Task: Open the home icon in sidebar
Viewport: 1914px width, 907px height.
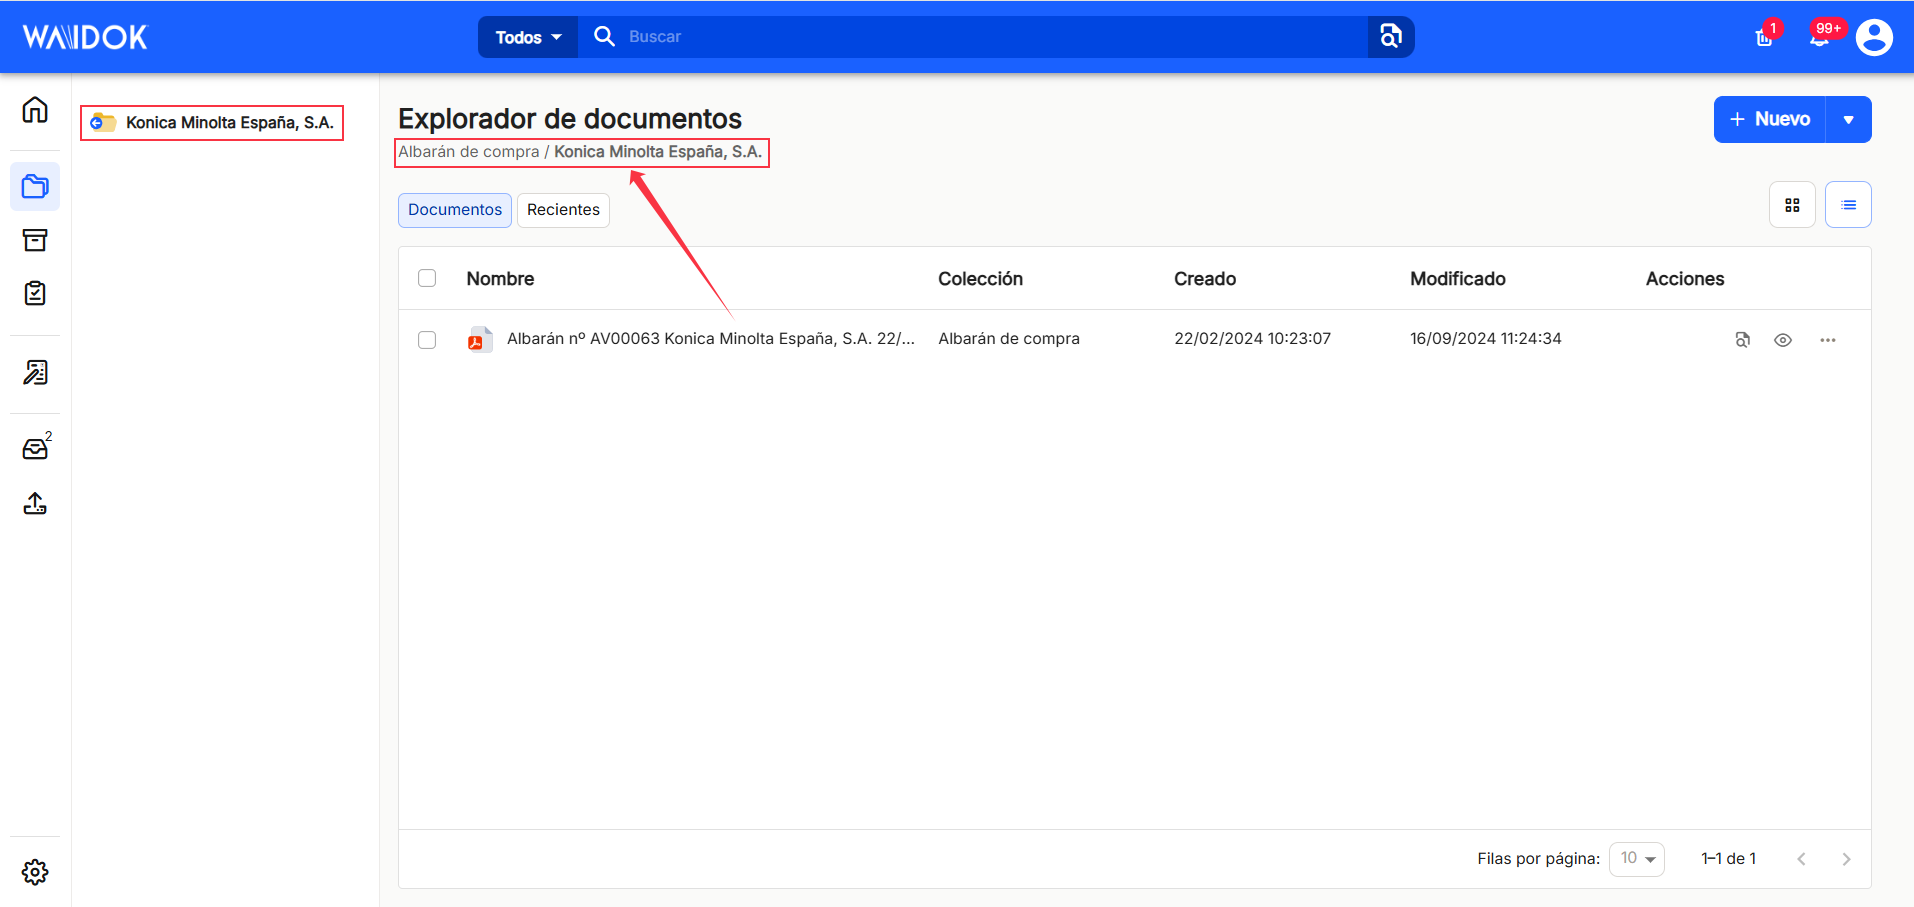Action: click(35, 109)
